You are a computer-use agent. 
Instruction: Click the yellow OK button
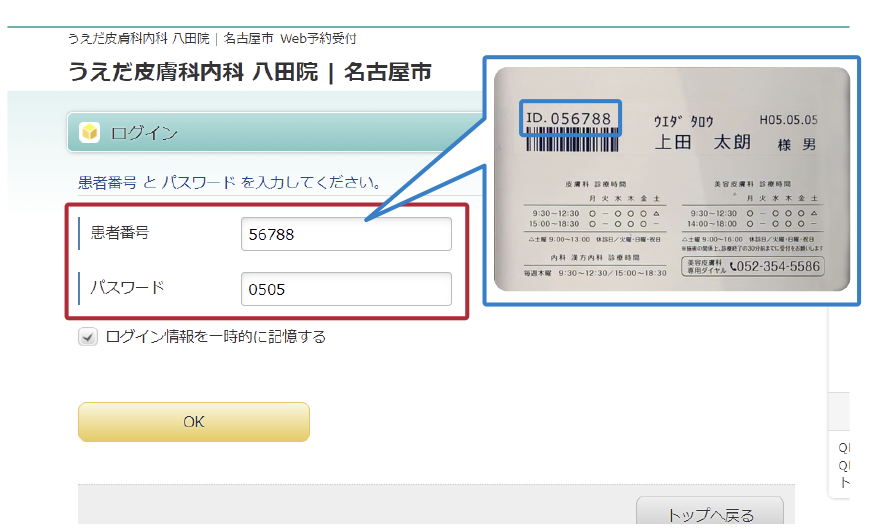[x=194, y=422]
